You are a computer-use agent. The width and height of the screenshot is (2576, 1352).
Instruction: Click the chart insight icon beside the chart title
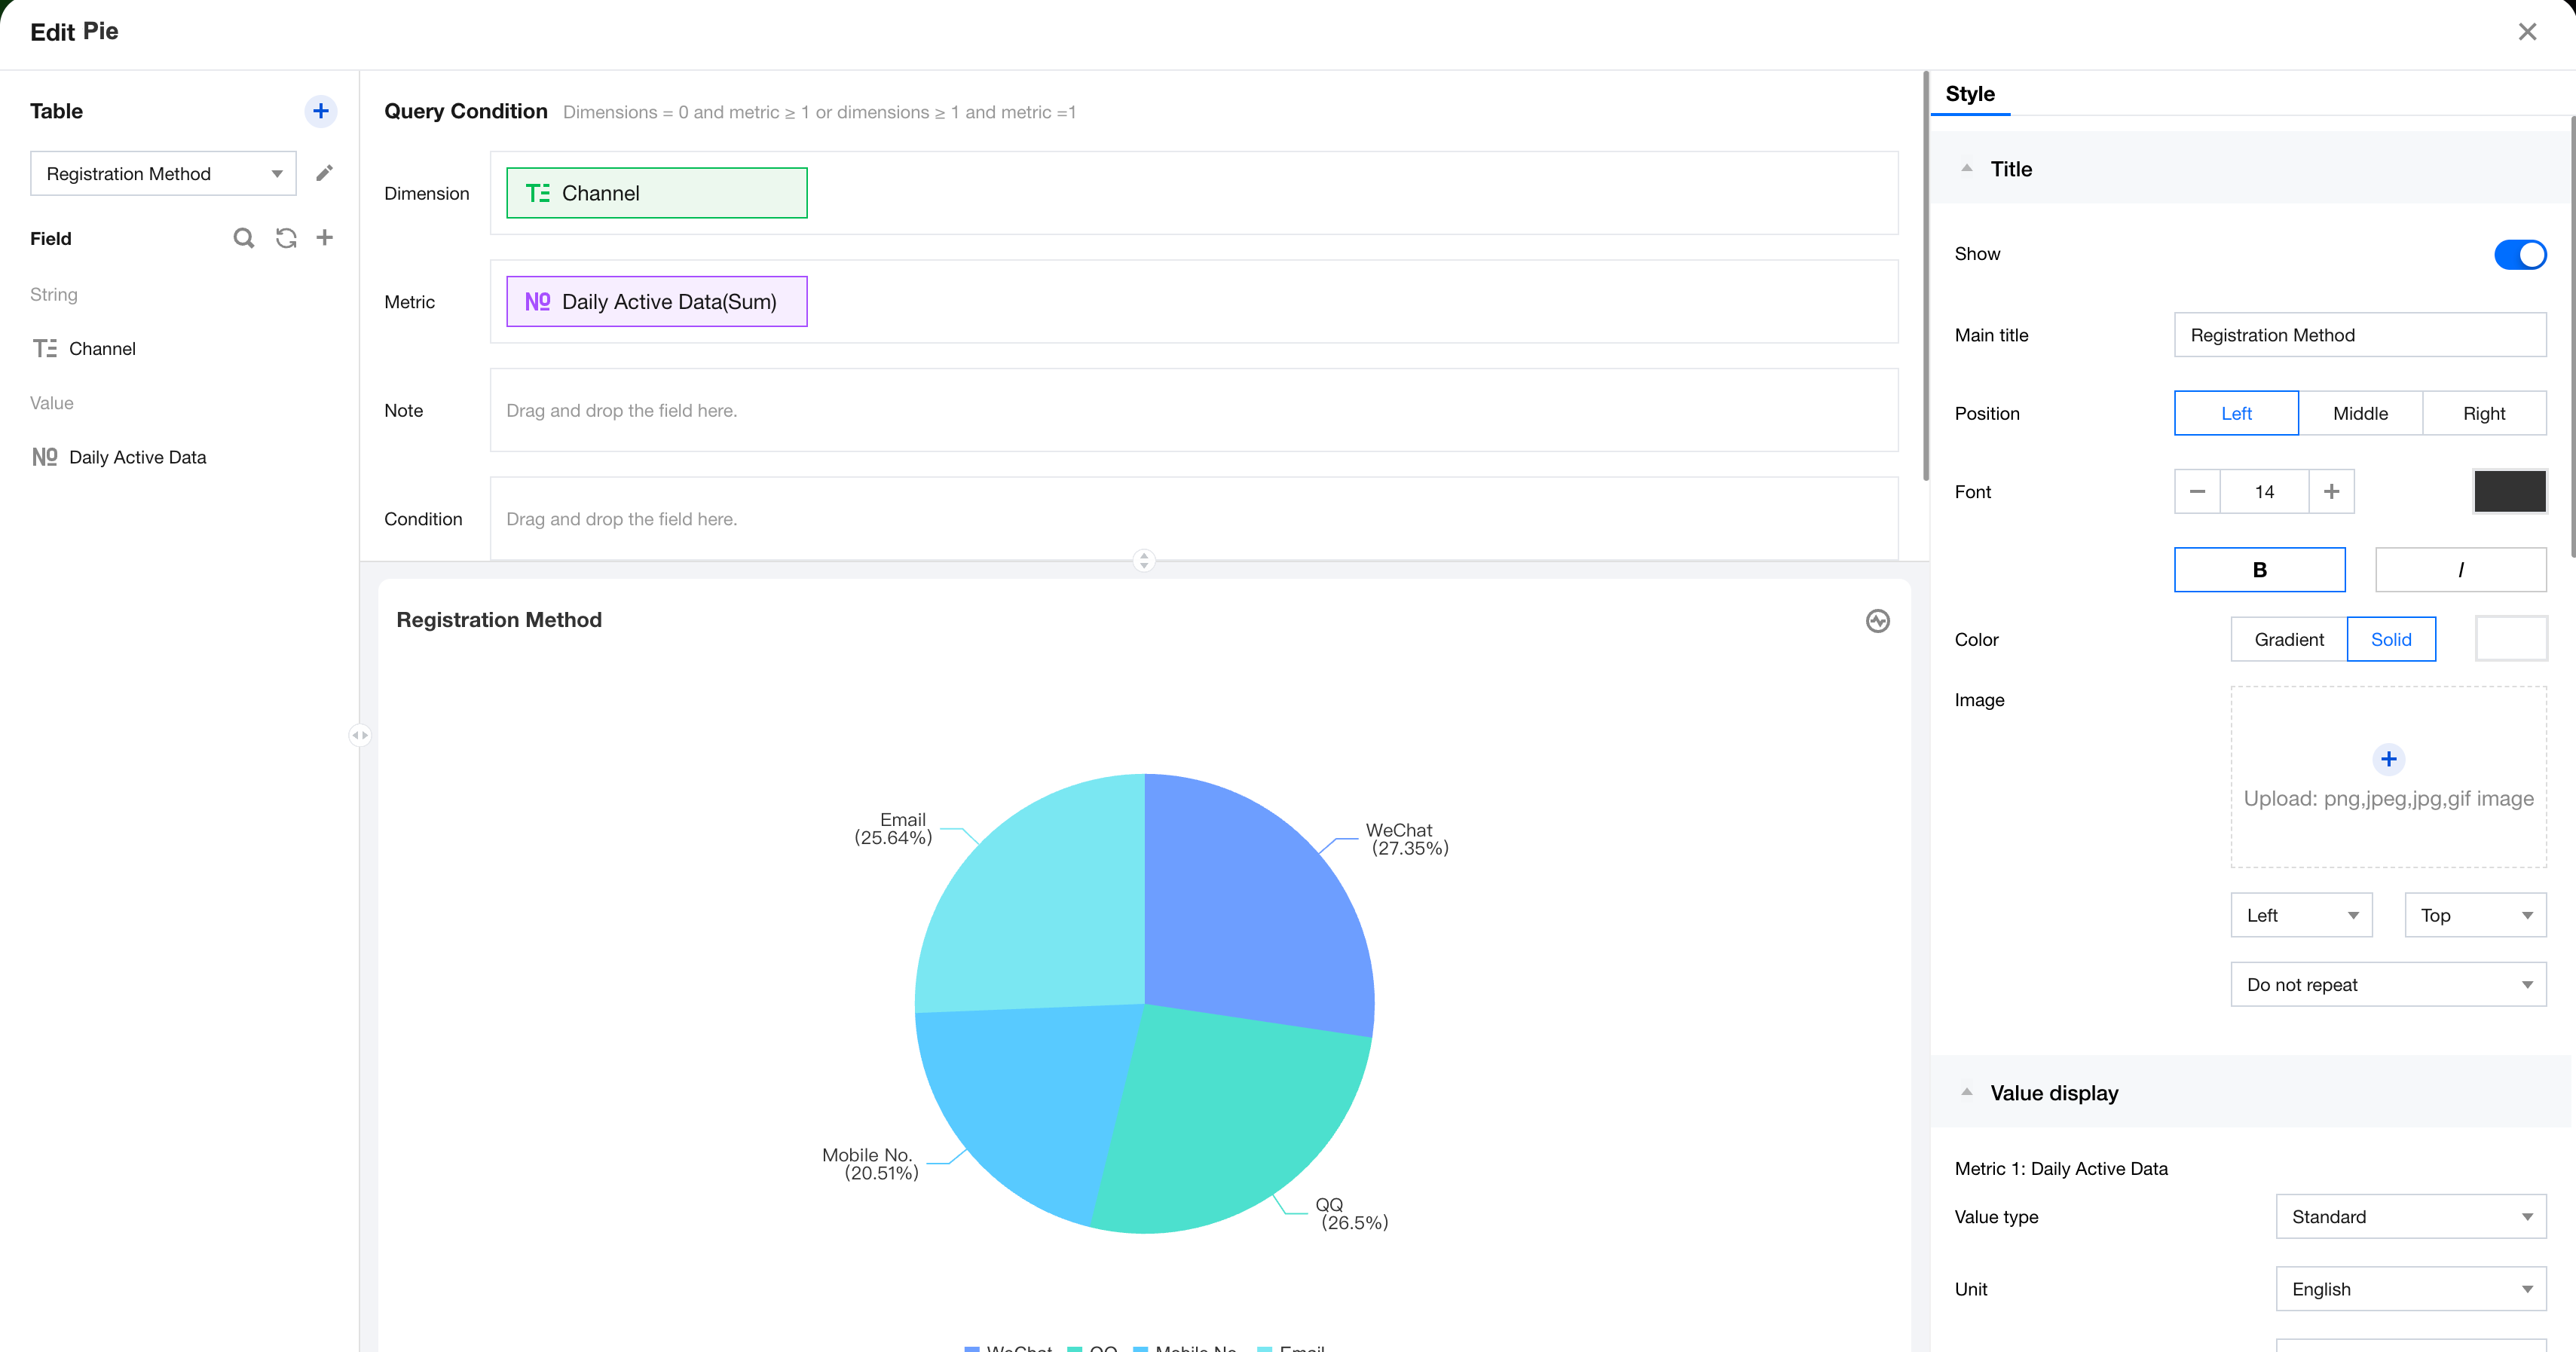tap(1877, 621)
